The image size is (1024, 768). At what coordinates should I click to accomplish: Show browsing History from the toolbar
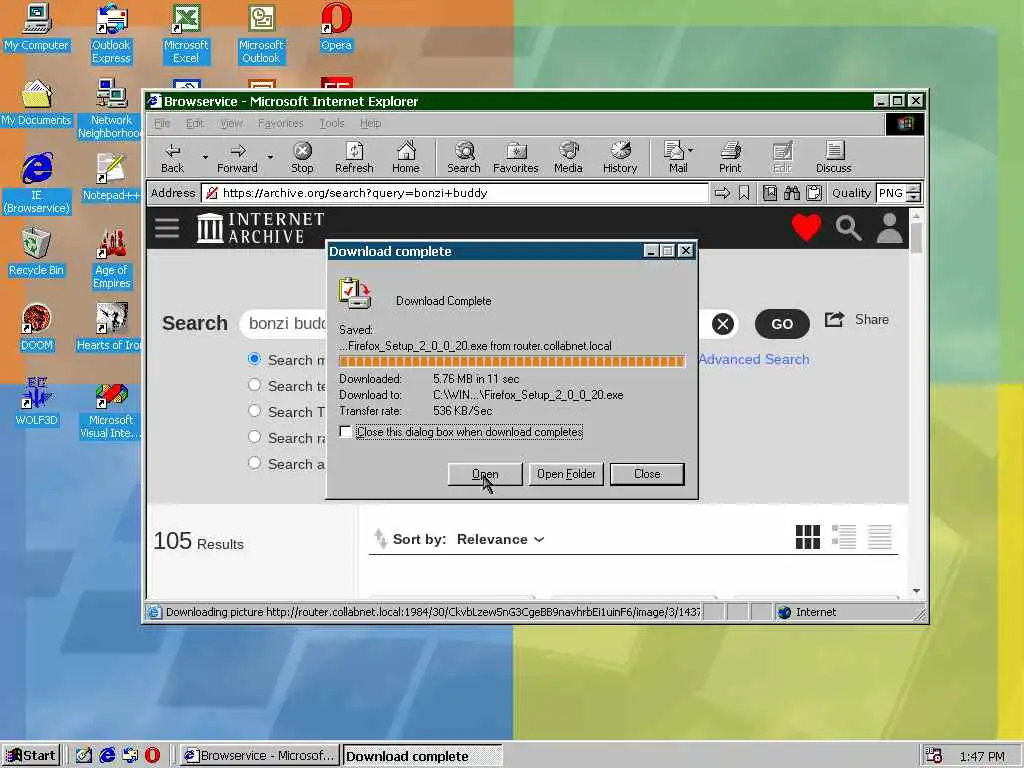(620, 157)
